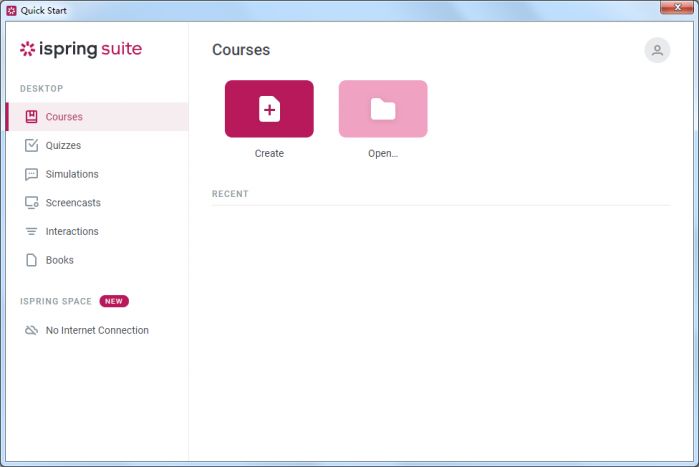699x467 pixels.
Task: Click the No Internet Connection text
Action: click(97, 330)
